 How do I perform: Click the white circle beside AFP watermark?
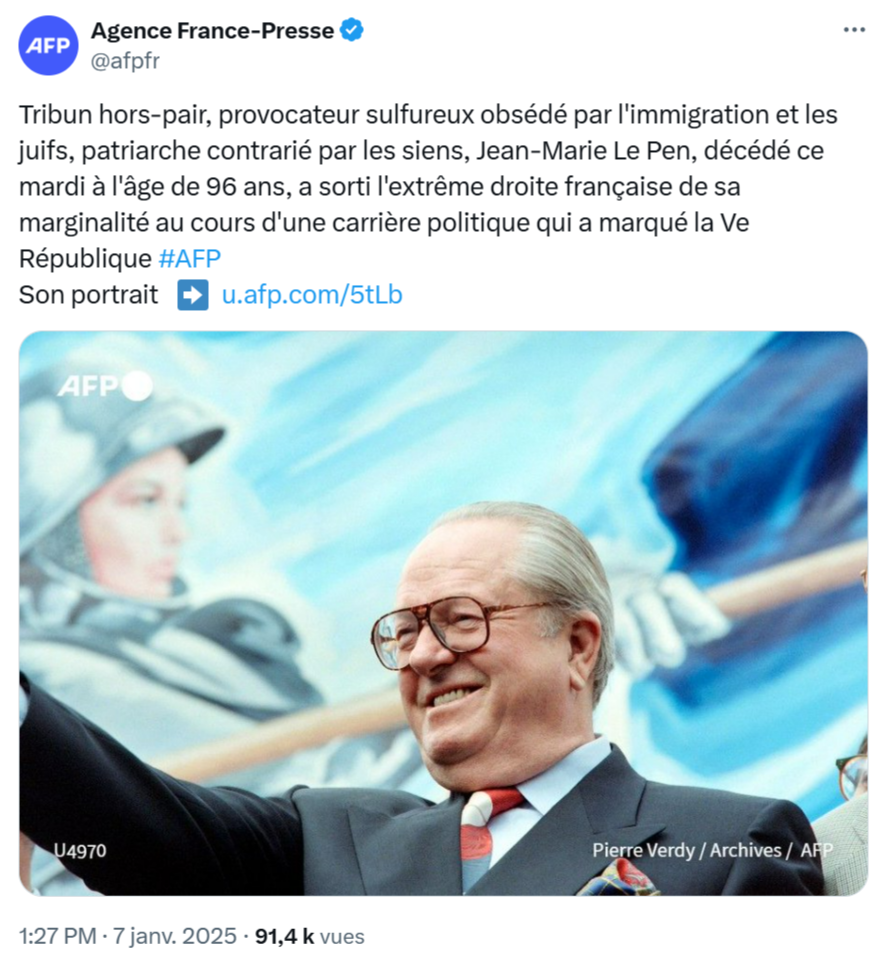coord(137,386)
